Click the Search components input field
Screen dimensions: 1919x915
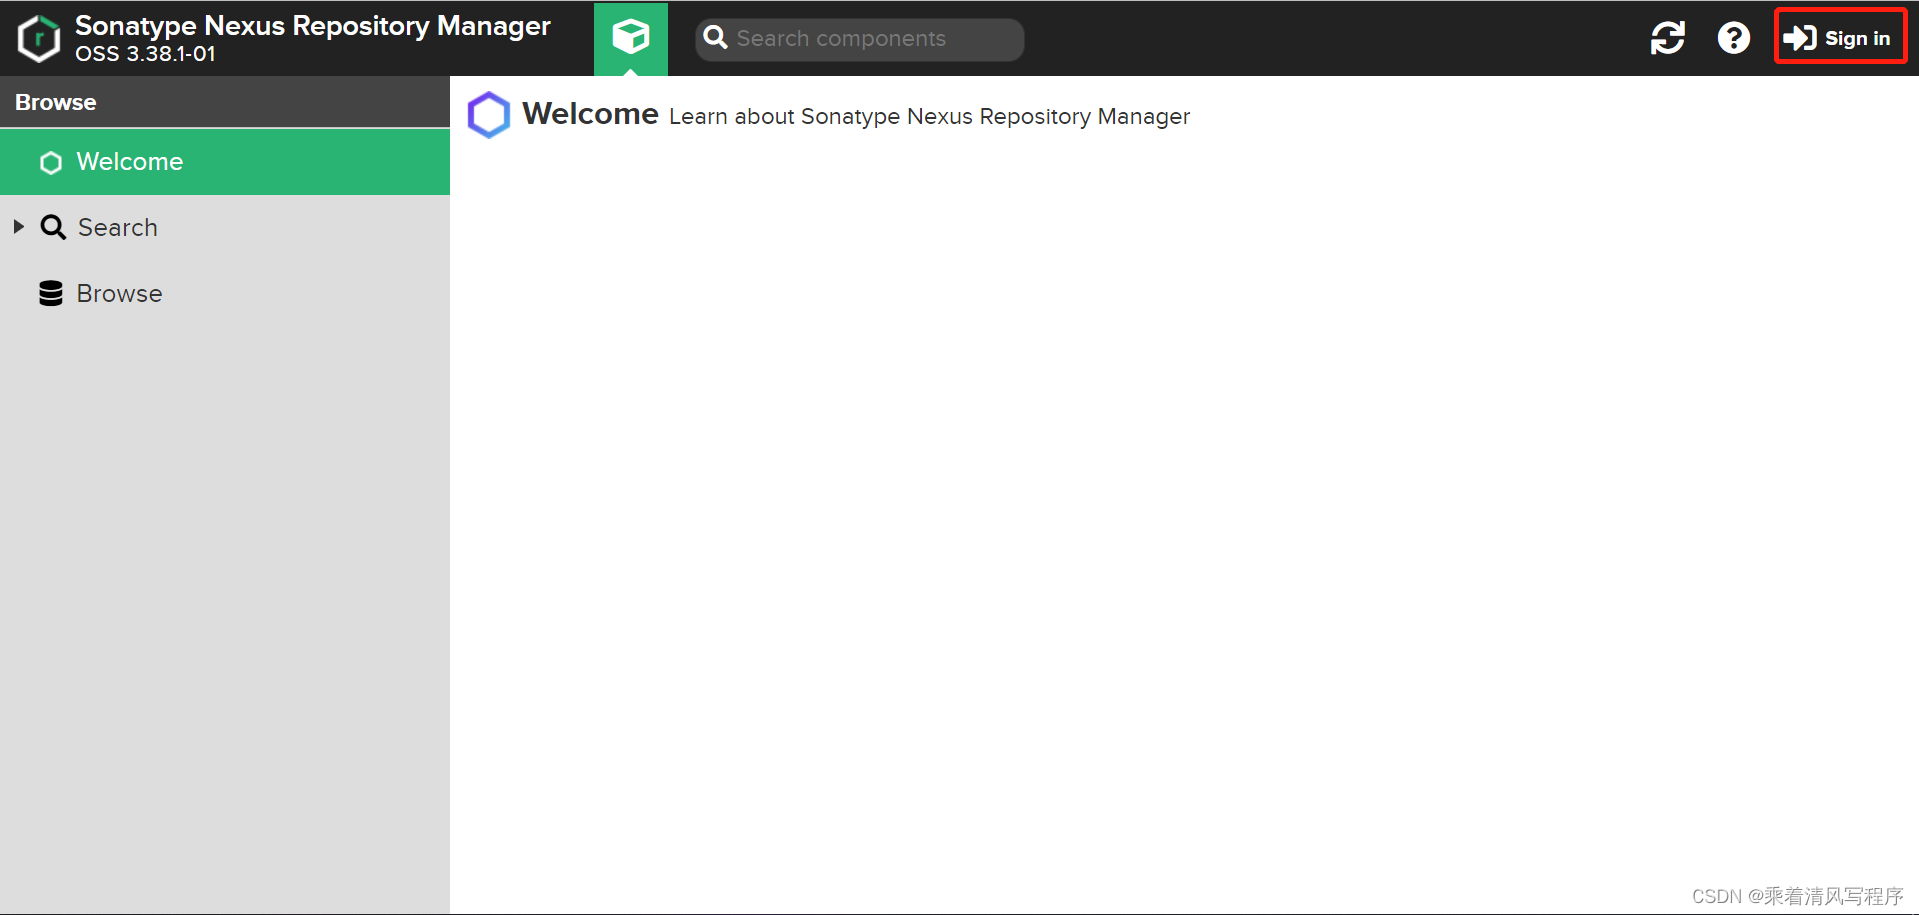[x=860, y=39]
